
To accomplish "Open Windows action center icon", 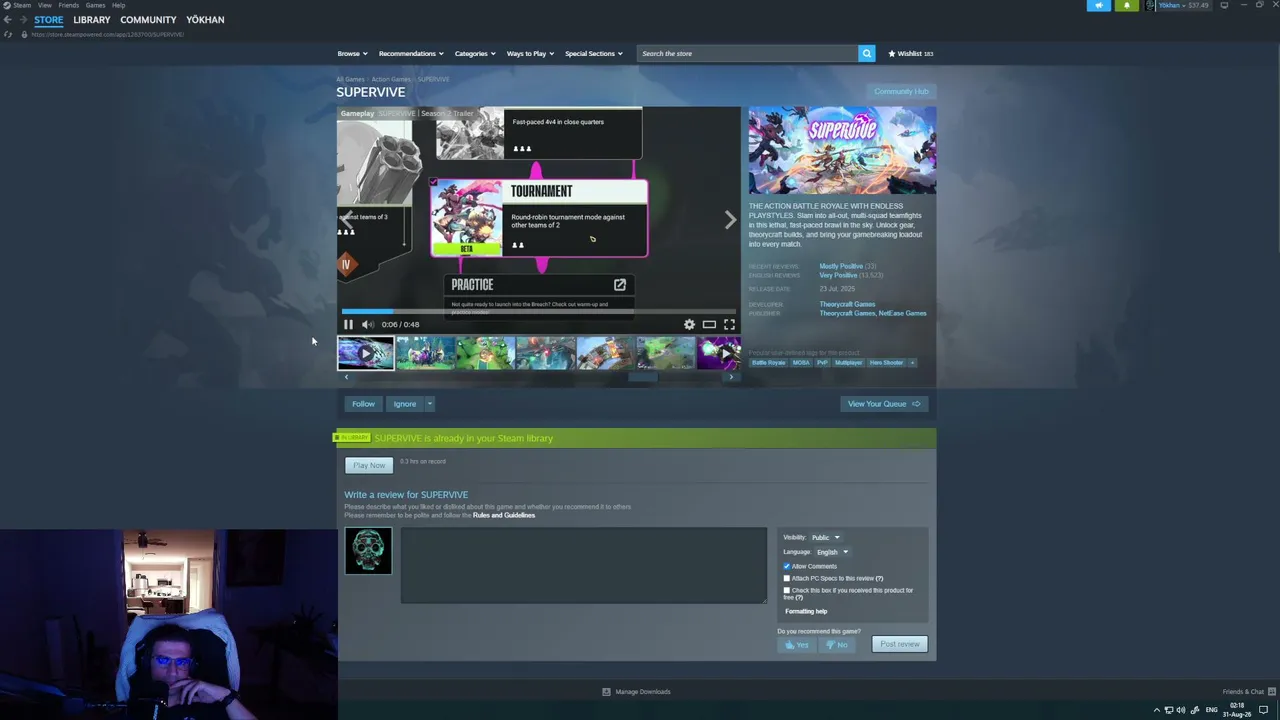I will coord(1264,710).
